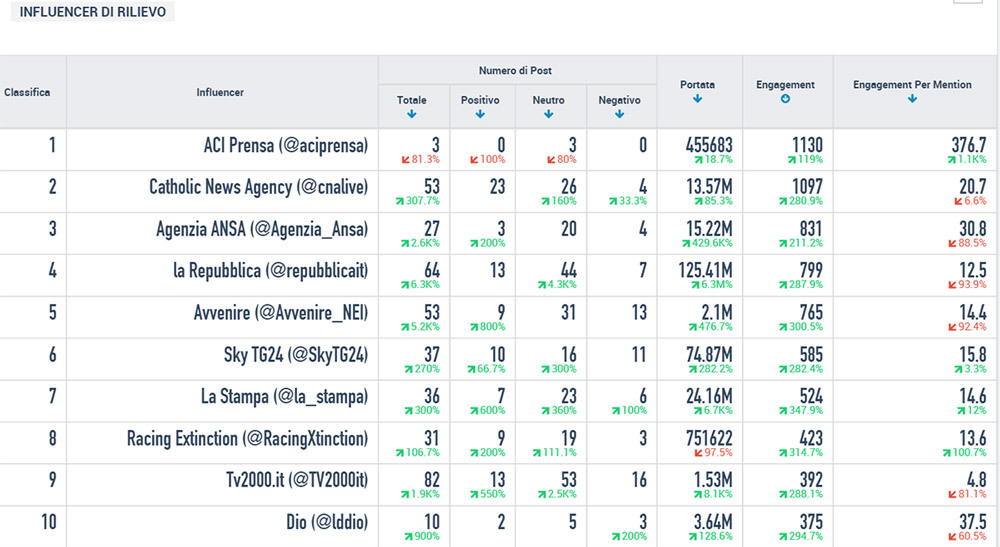1000x547 pixels.
Task: Select ACI Prensa engagement value 1130
Action: click(x=807, y=145)
